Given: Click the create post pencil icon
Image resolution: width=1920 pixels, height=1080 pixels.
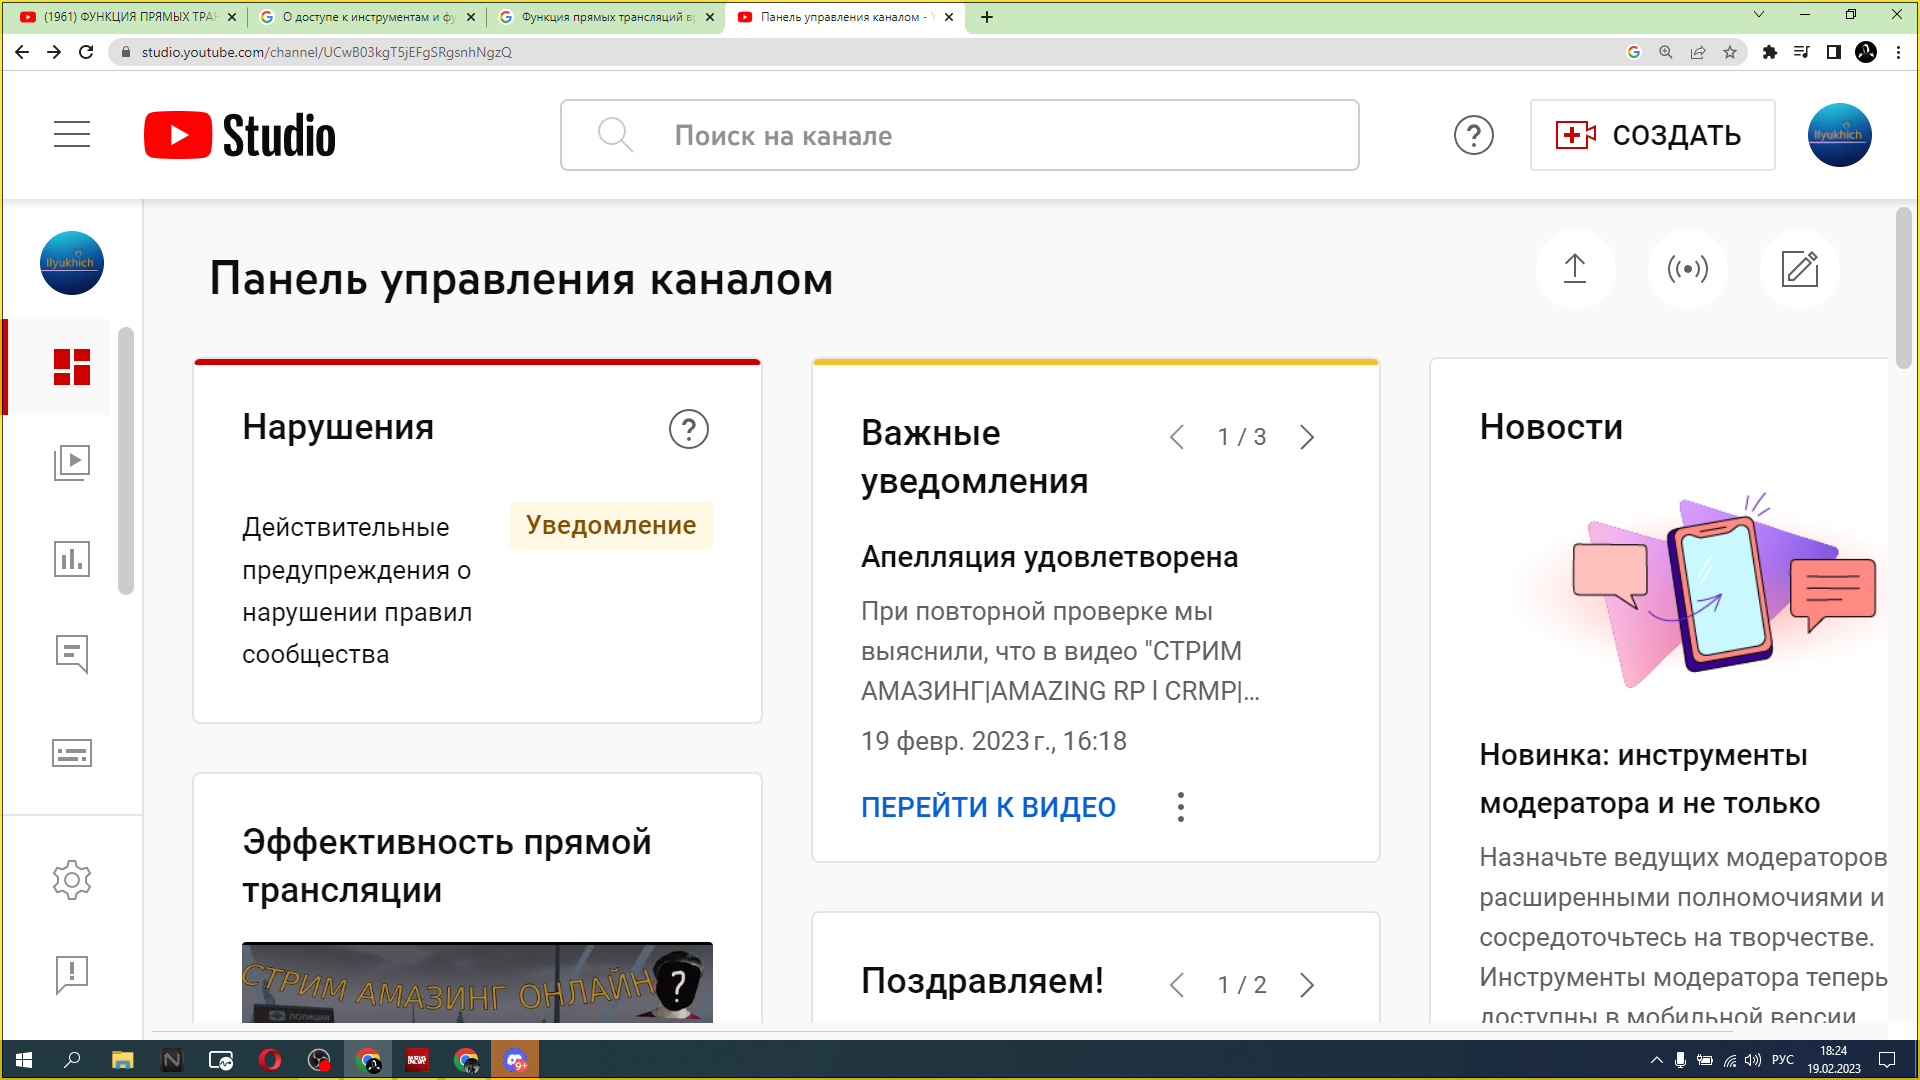Looking at the screenshot, I should point(1799,269).
